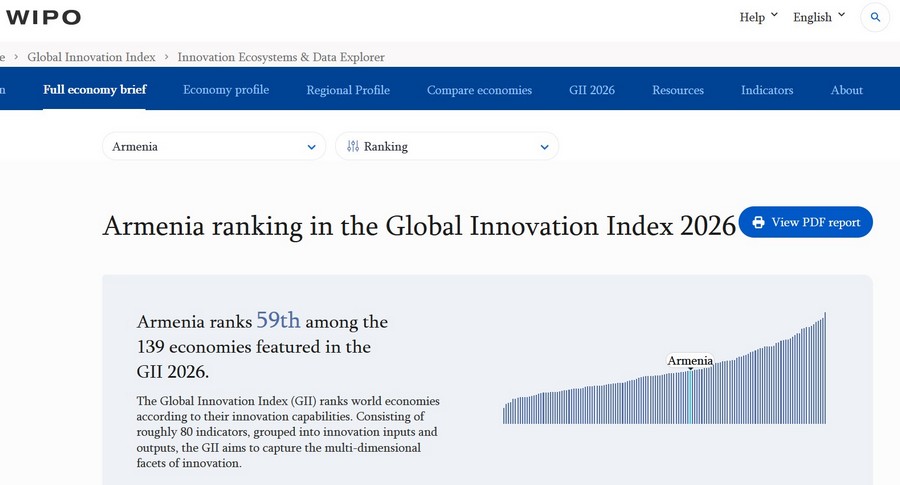The height and width of the screenshot is (485, 900).
Task: Click Innovation Ecosystems & Data Explorer breadcrumb
Action: (x=281, y=57)
